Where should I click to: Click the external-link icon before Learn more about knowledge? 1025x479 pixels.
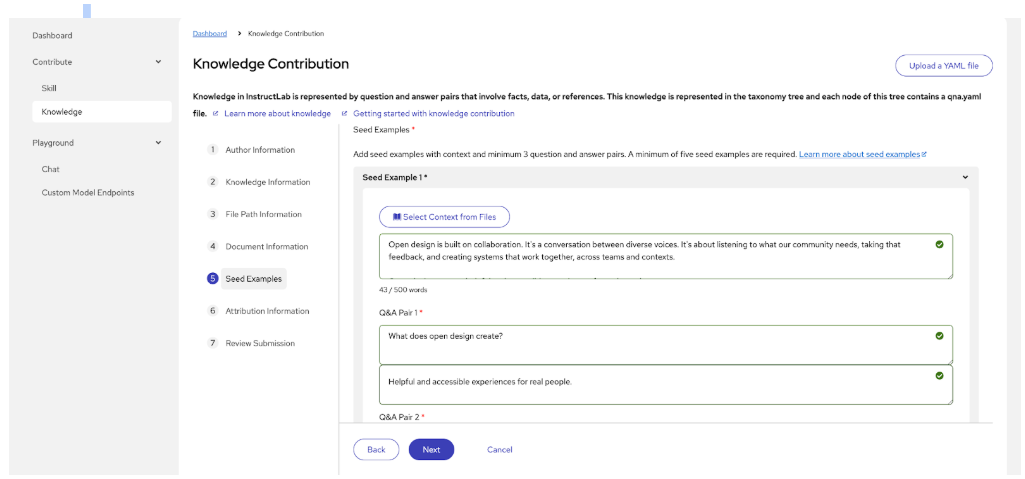tap(216, 113)
